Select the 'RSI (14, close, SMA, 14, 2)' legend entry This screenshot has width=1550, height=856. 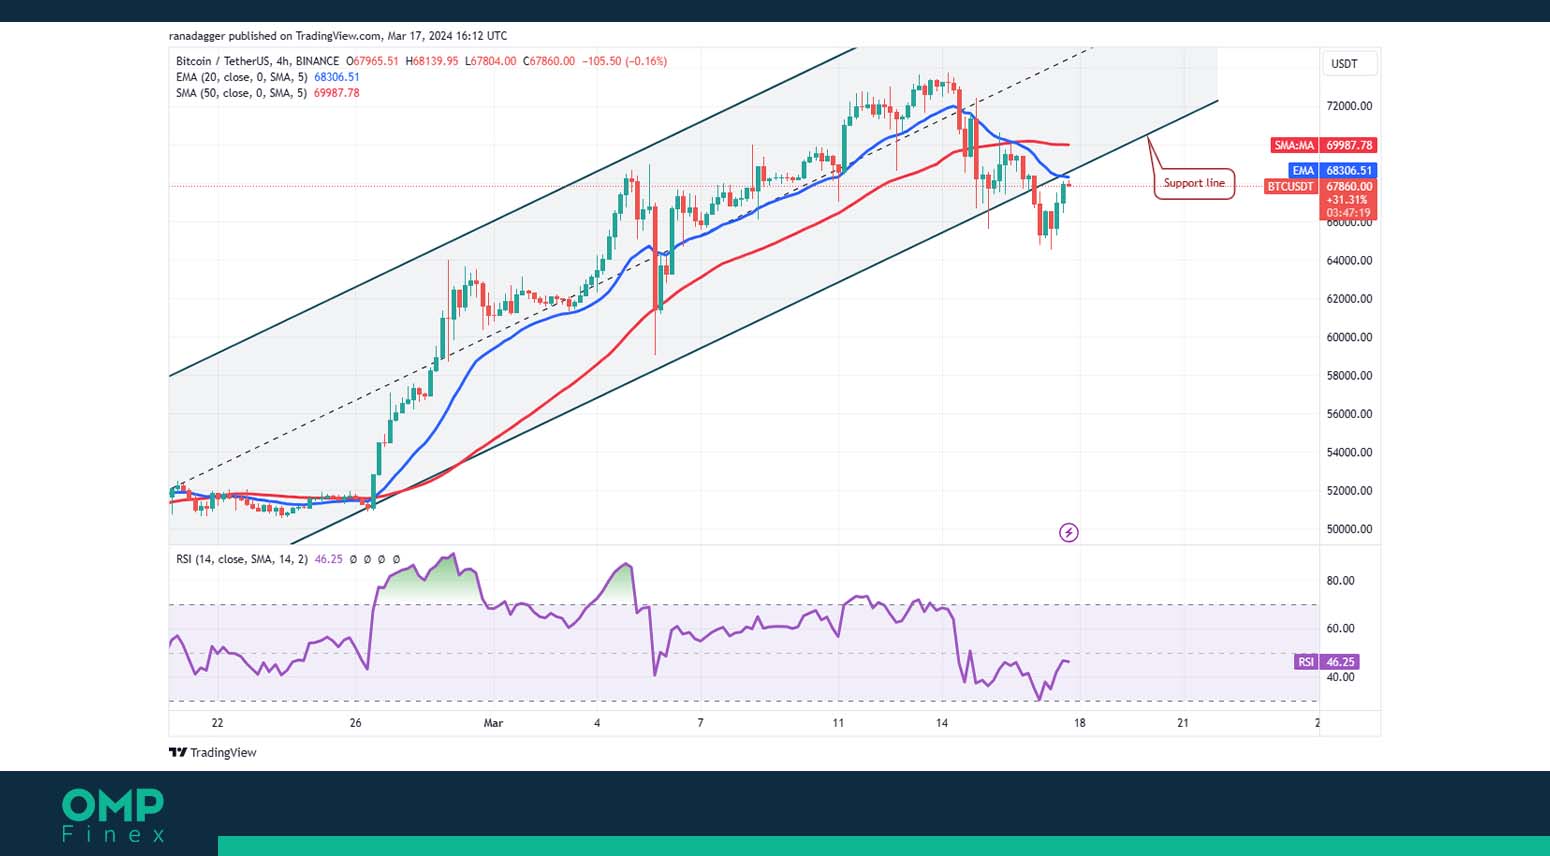[x=242, y=559]
